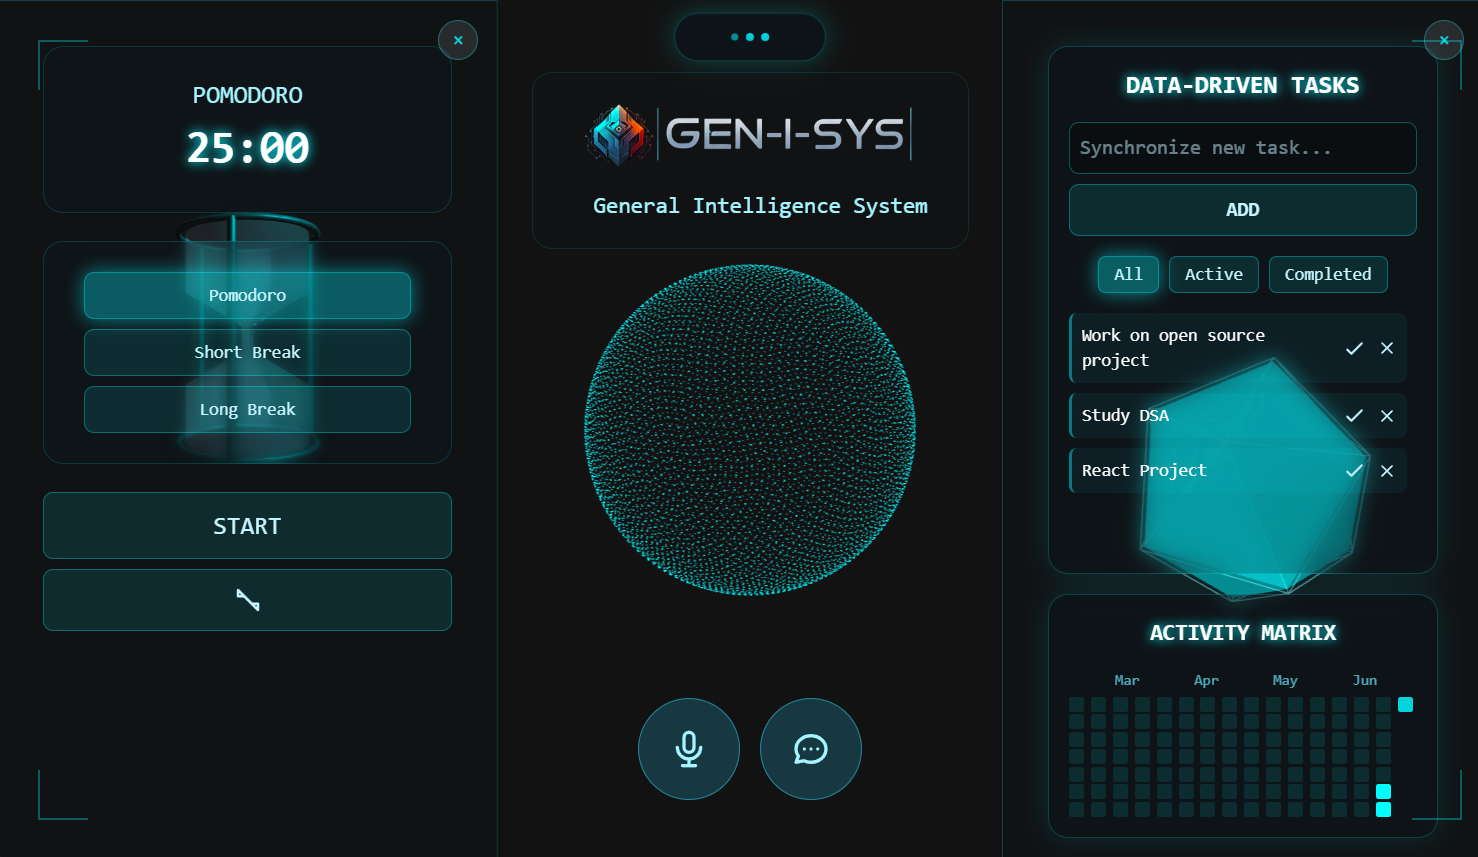Mark Study DSA as complete
The image size is (1478, 857).
[1354, 416]
